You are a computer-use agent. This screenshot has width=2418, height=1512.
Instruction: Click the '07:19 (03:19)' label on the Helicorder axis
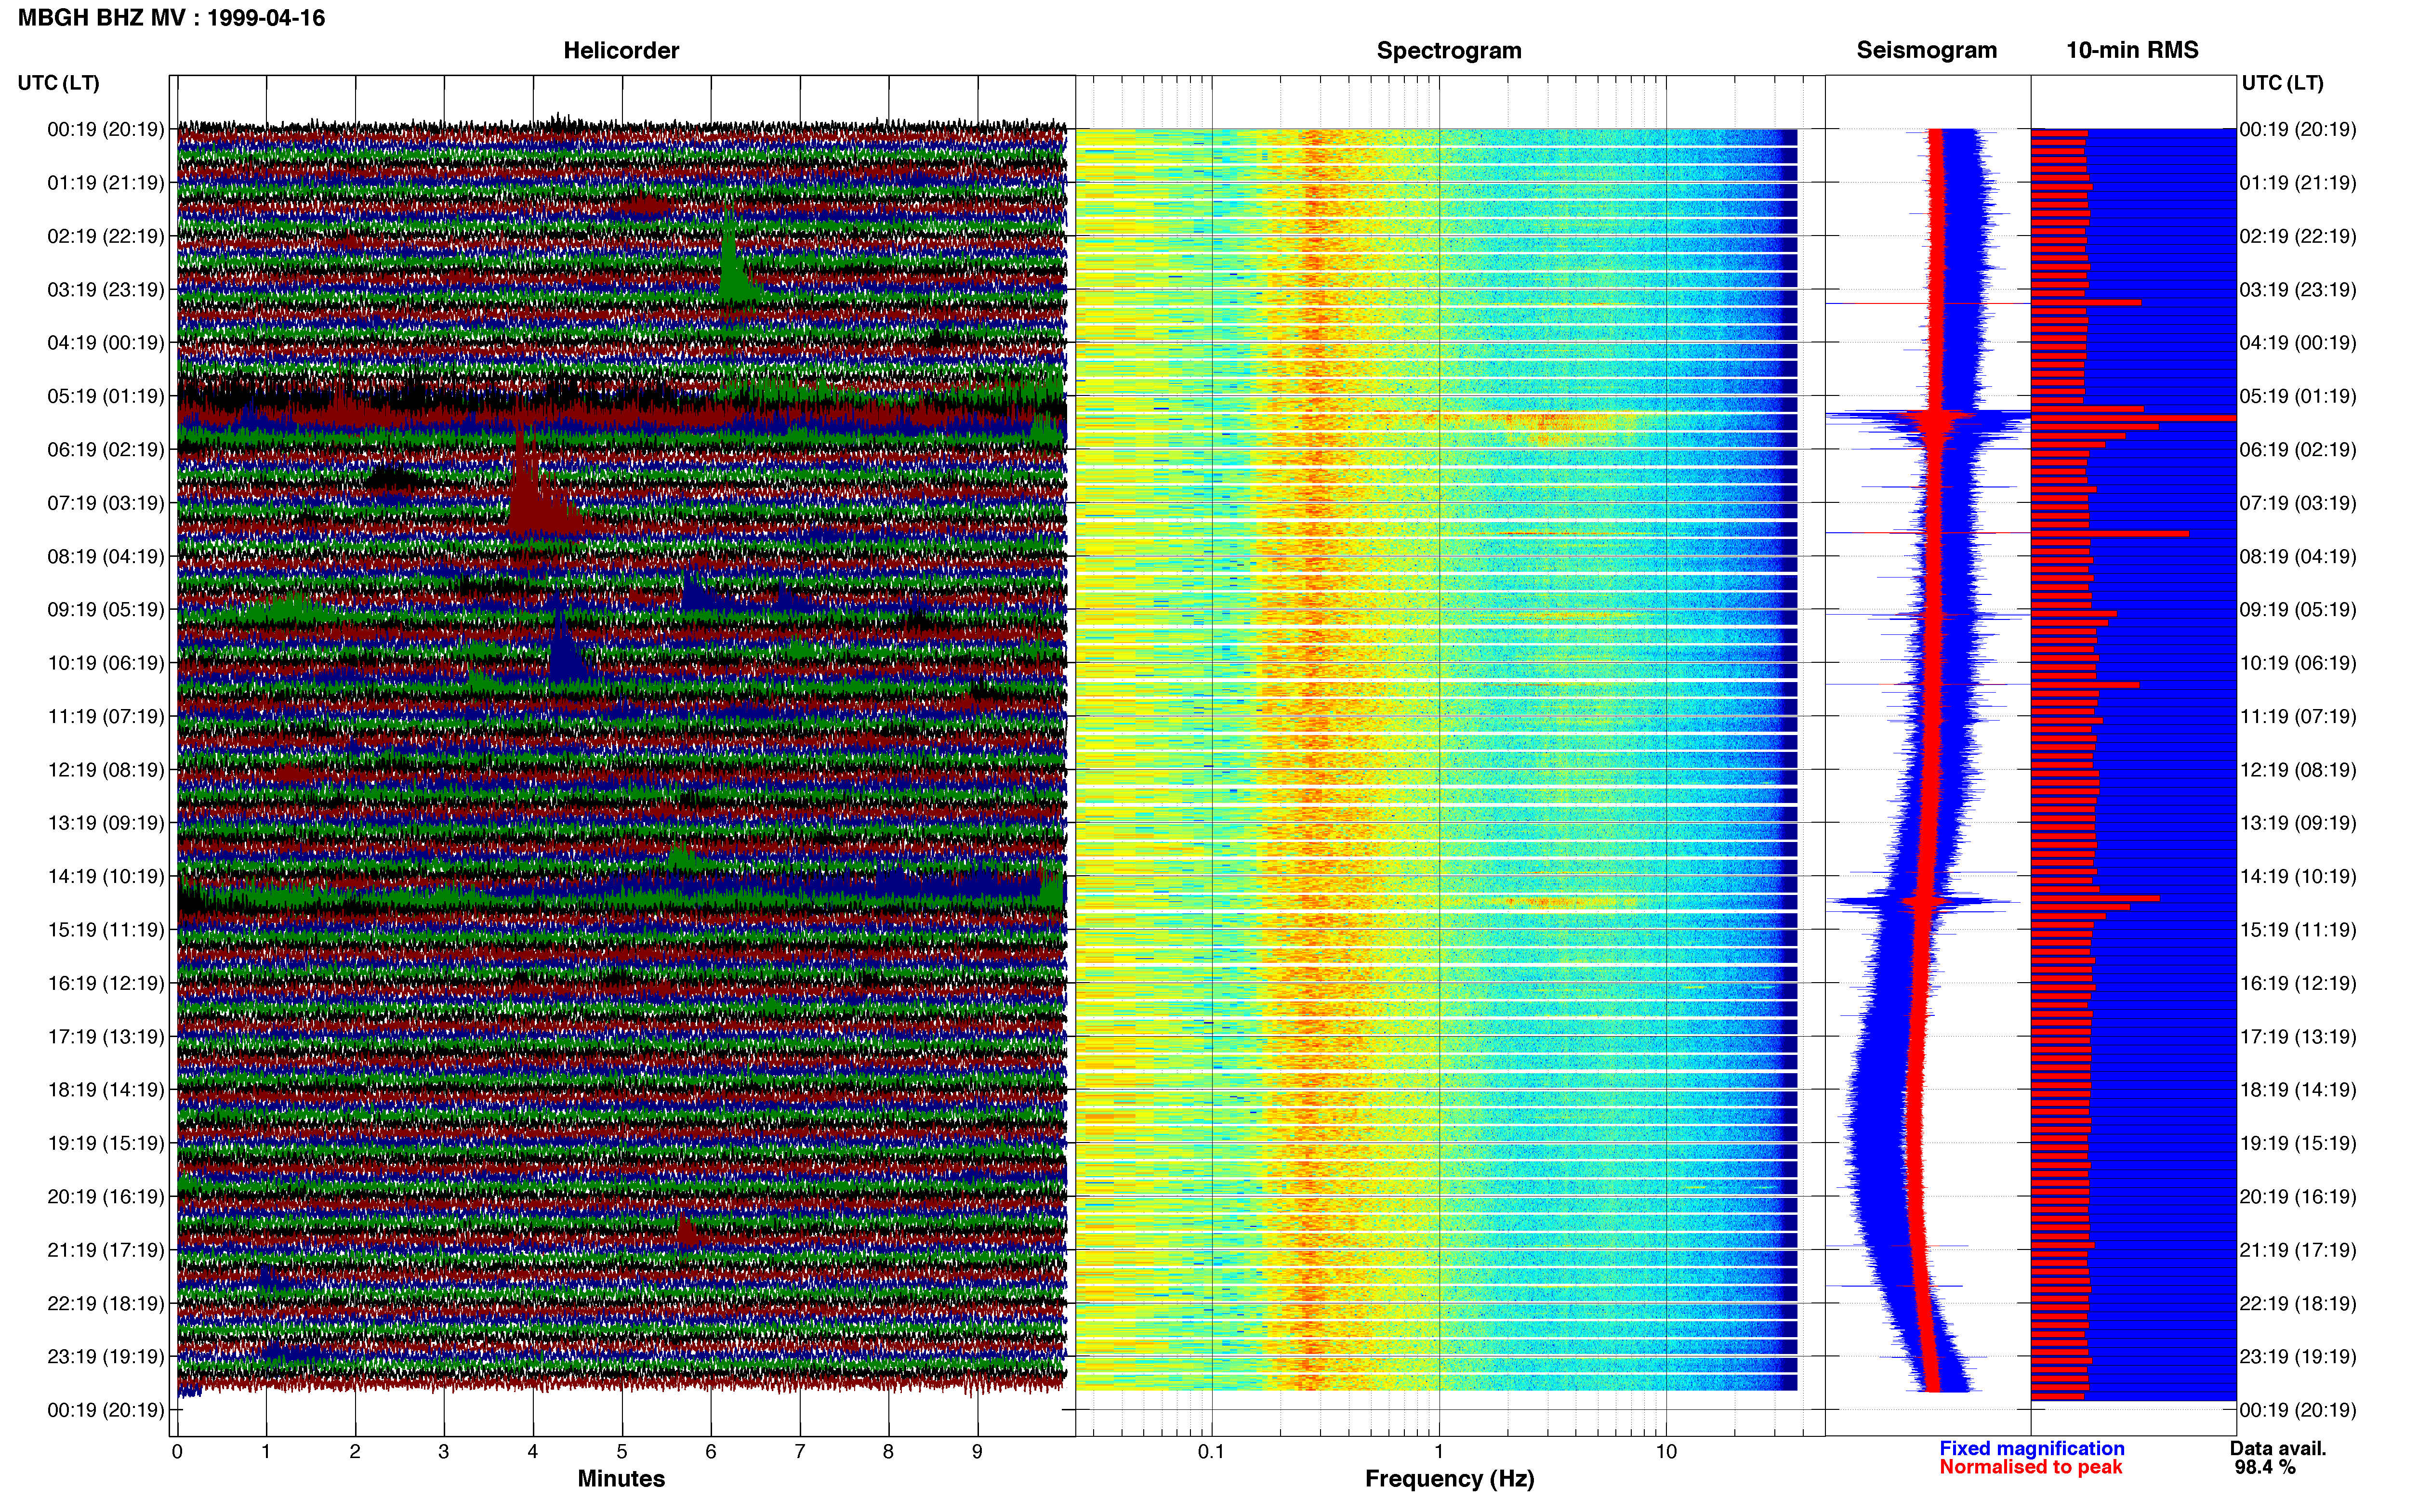click(106, 502)
